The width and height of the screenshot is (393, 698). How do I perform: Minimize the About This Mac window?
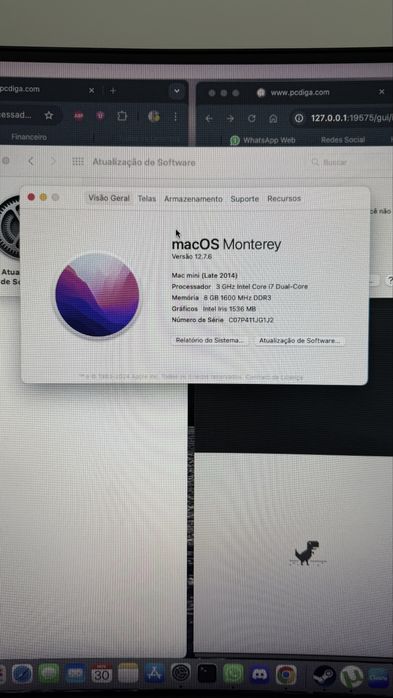tap(43, 197)
